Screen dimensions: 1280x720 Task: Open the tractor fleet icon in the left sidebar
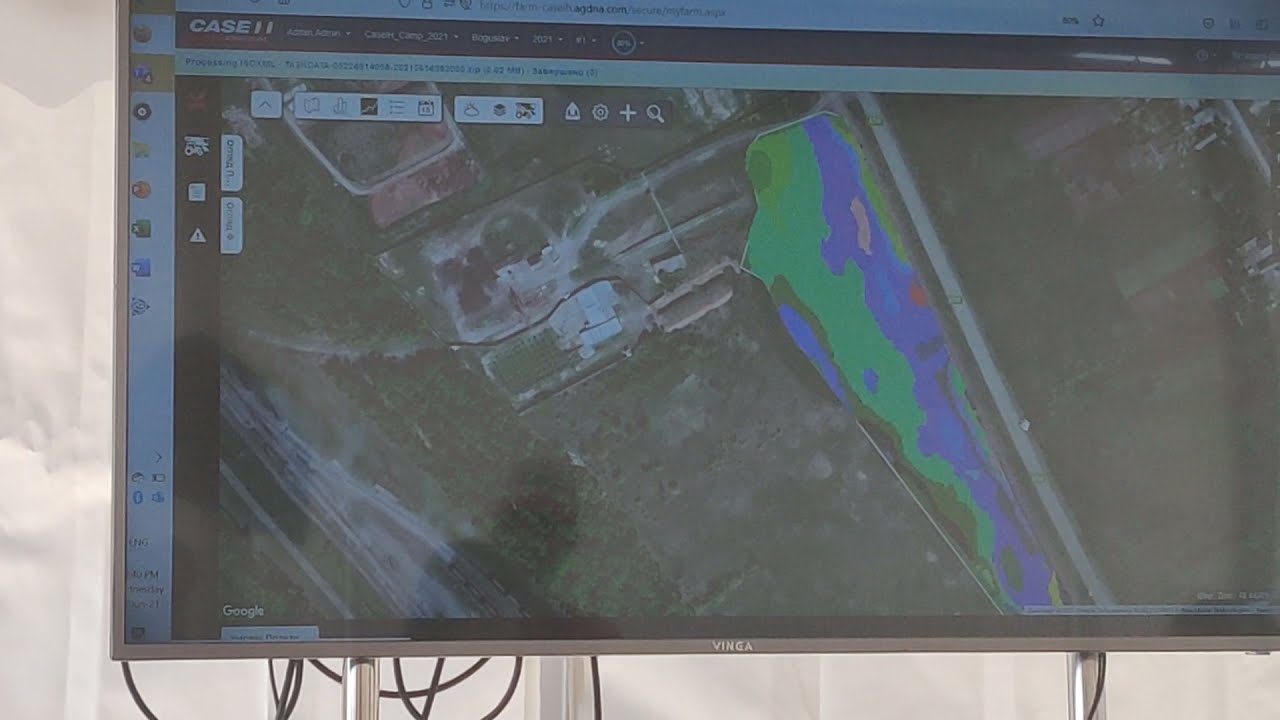click(x=196, y=147)
